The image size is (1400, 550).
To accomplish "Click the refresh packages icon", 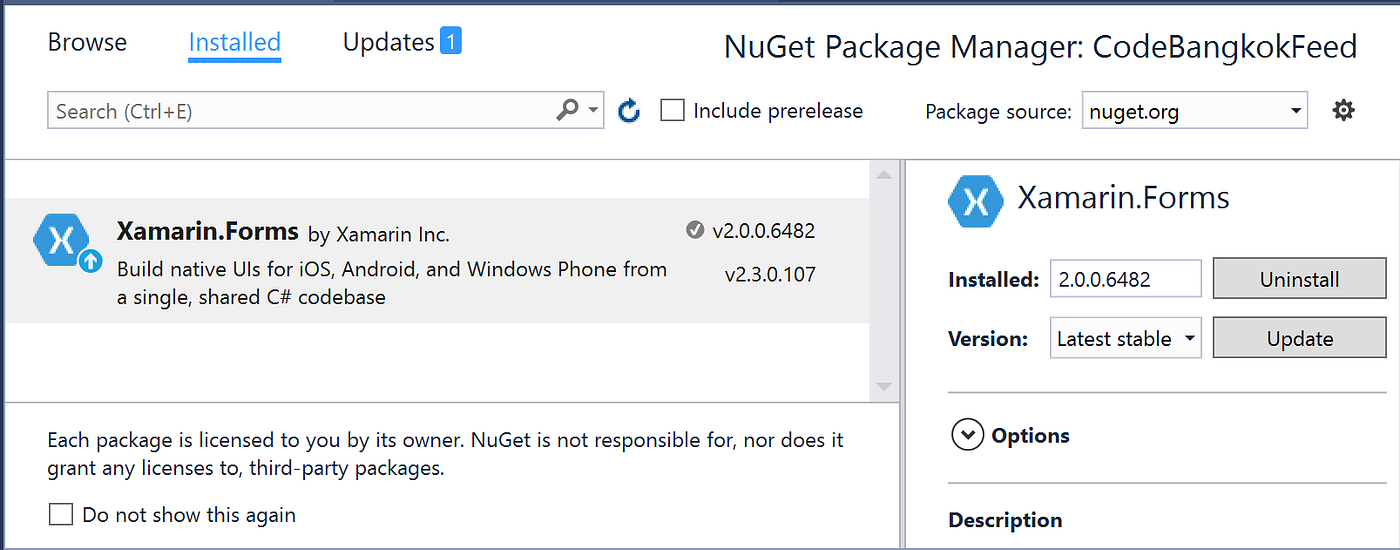I will coord(629,111).
